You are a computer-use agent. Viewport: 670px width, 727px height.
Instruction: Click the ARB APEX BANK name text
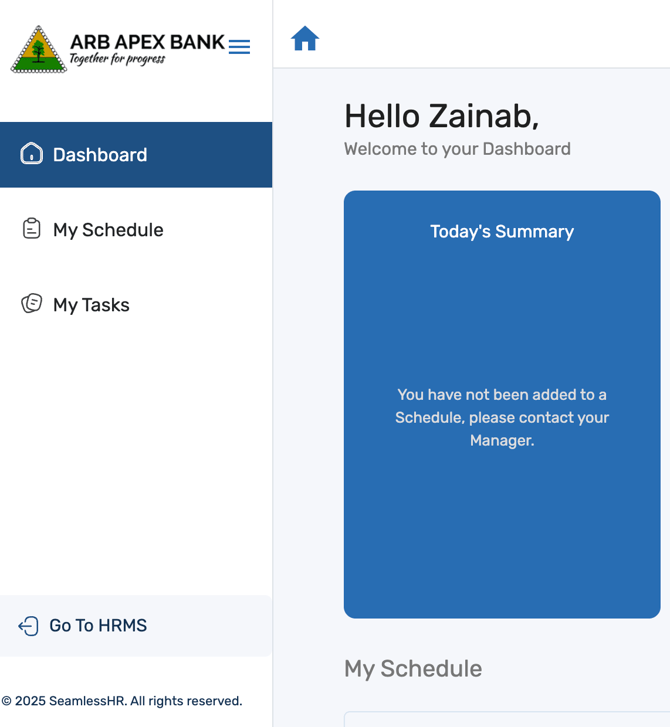(147, 42)
